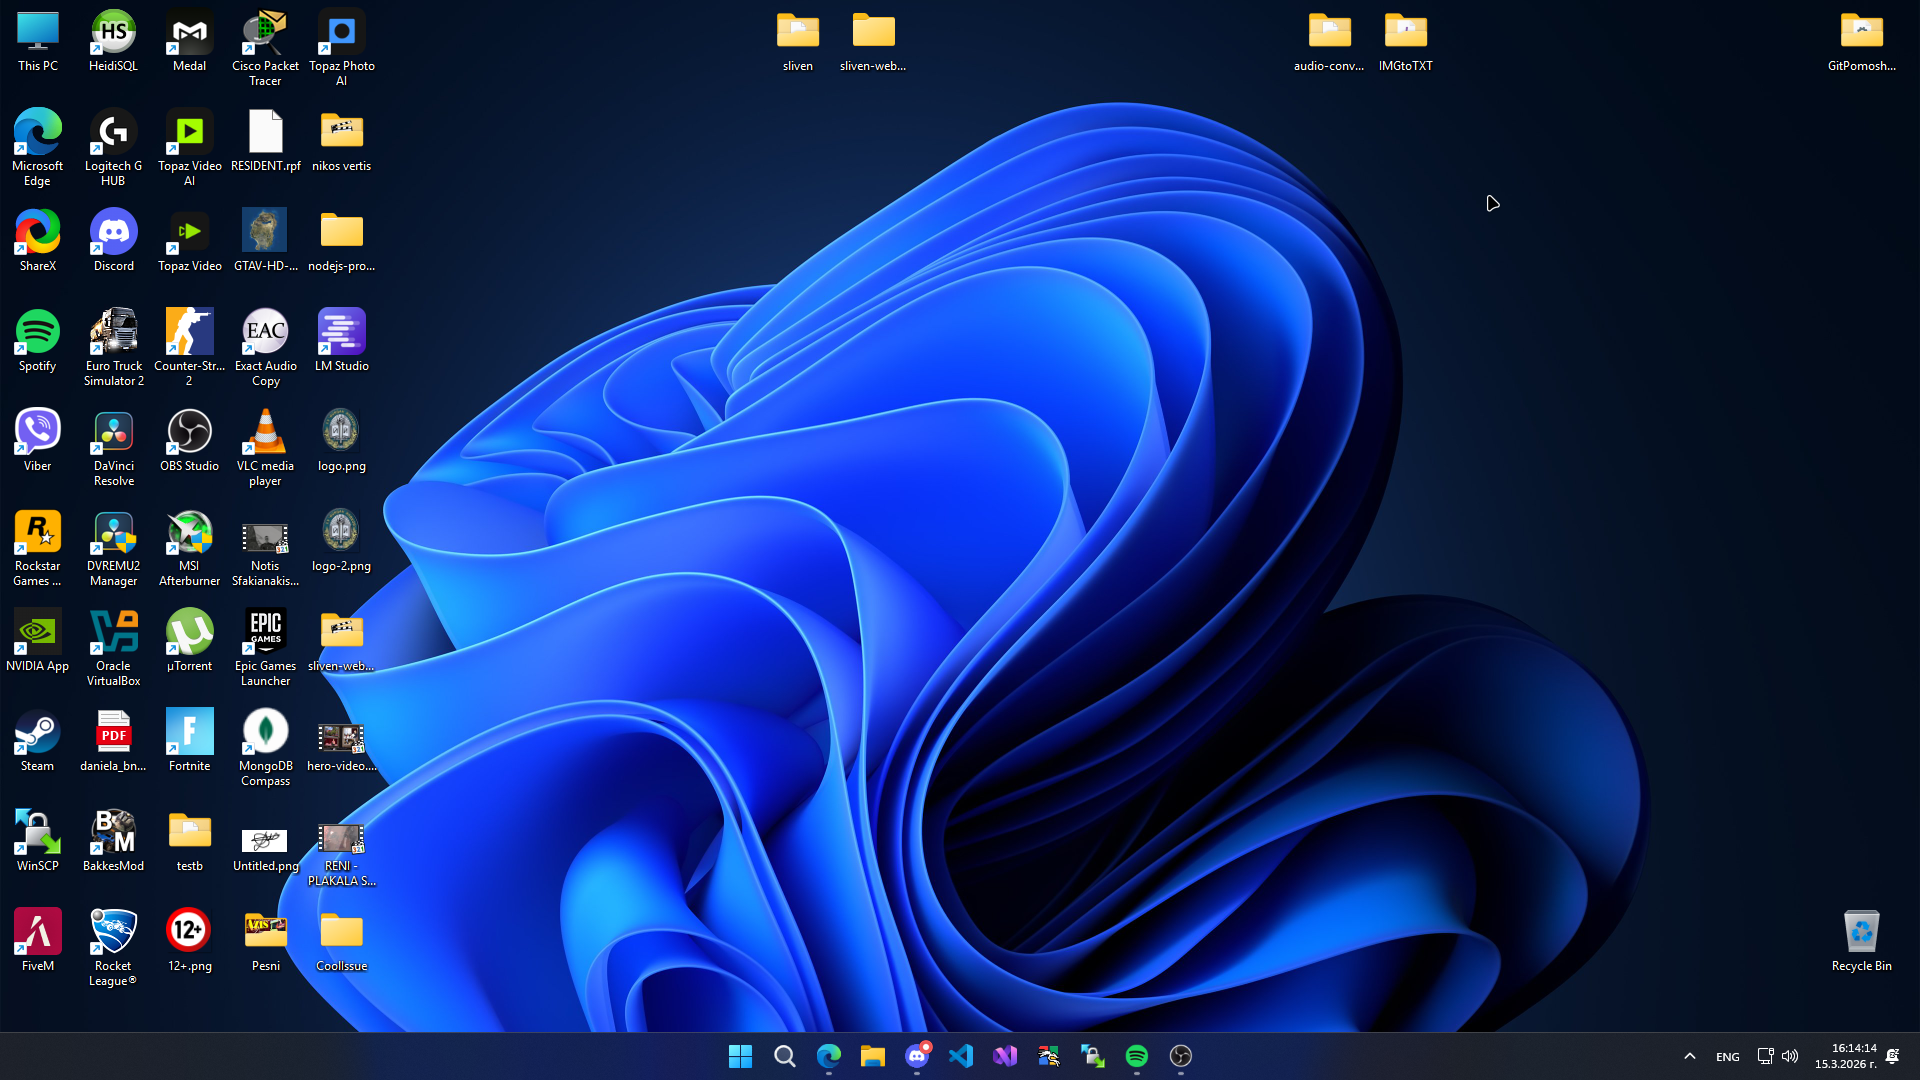Select the Viber desktop shortcut

click(38, 442)
